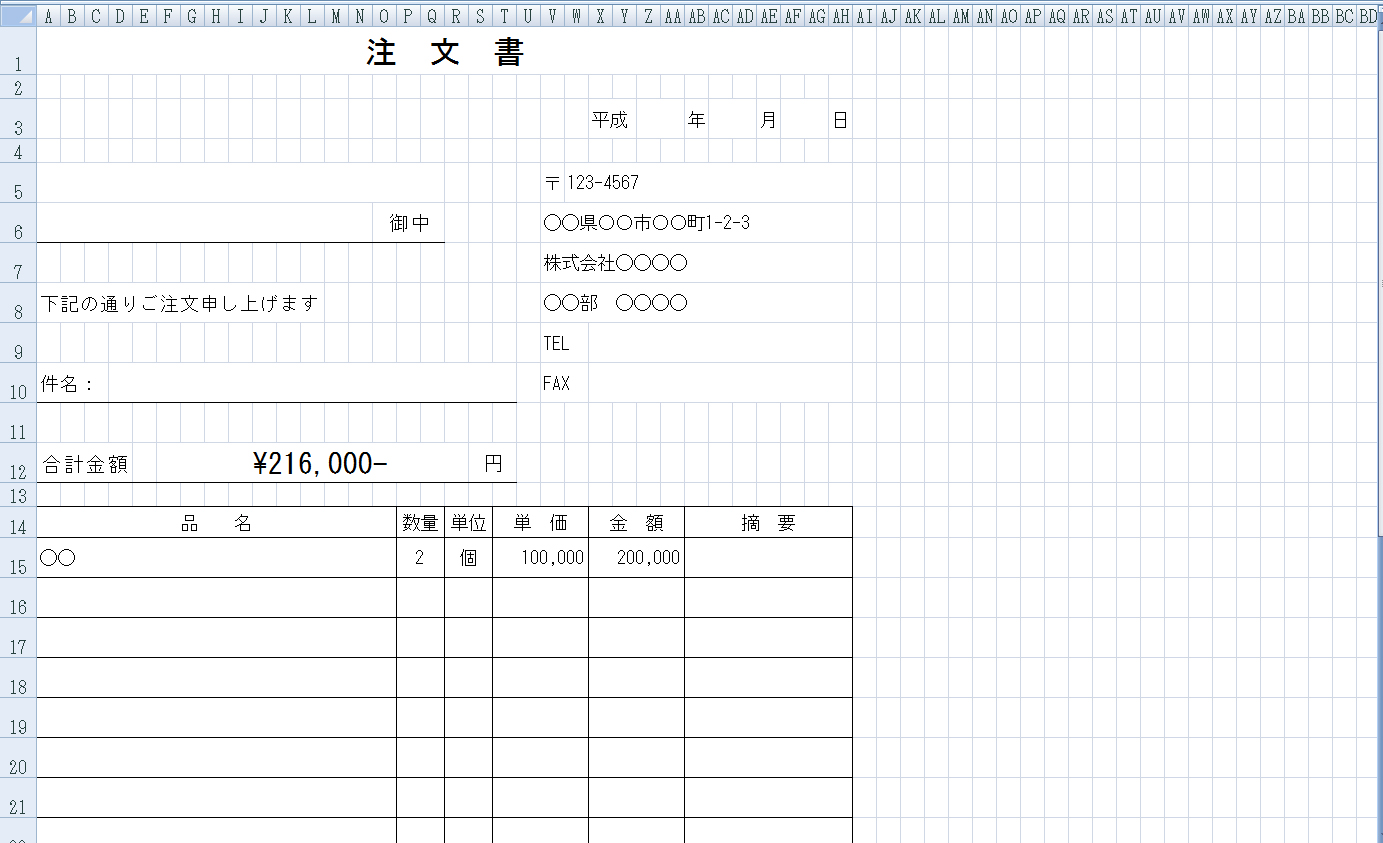Select column AP header
Image resolution: width=1383 pixels, height=843 pixels.
pyautogui.click(x=1032, y=16)
